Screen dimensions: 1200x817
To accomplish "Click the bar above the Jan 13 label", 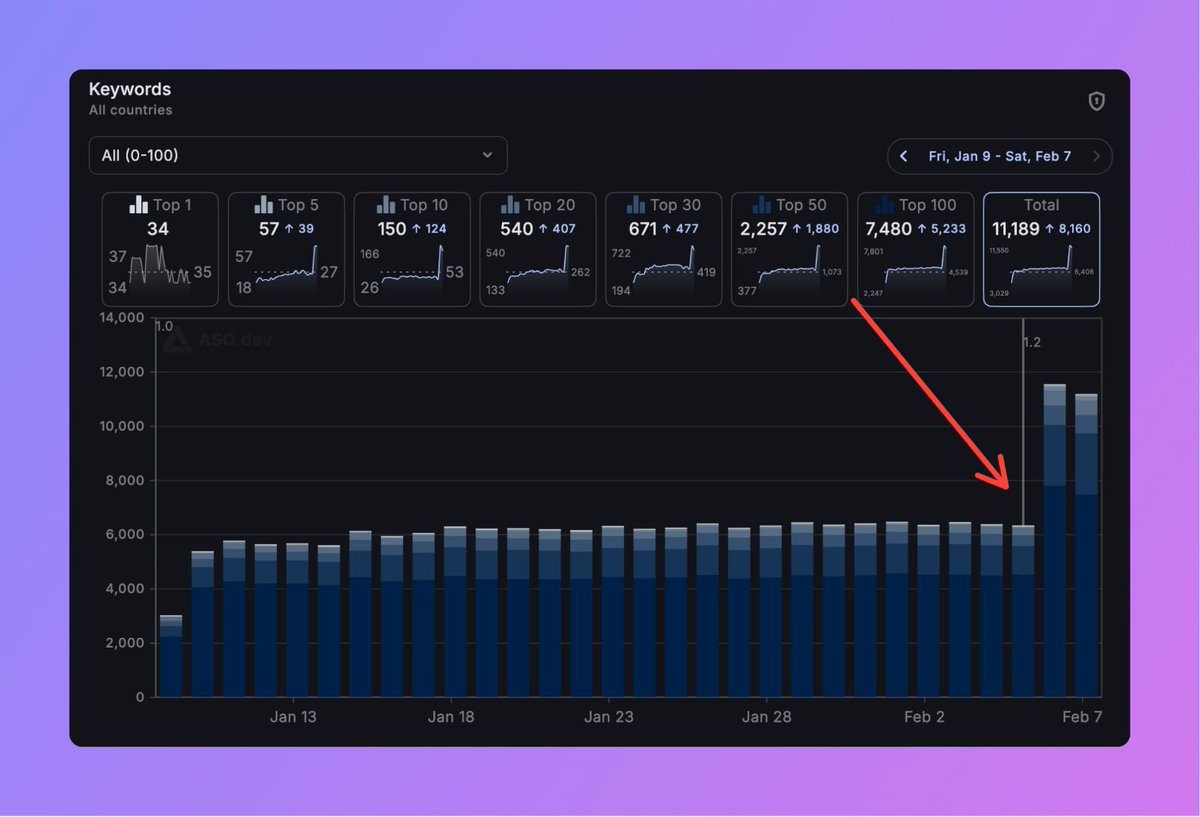I will 297,621.
